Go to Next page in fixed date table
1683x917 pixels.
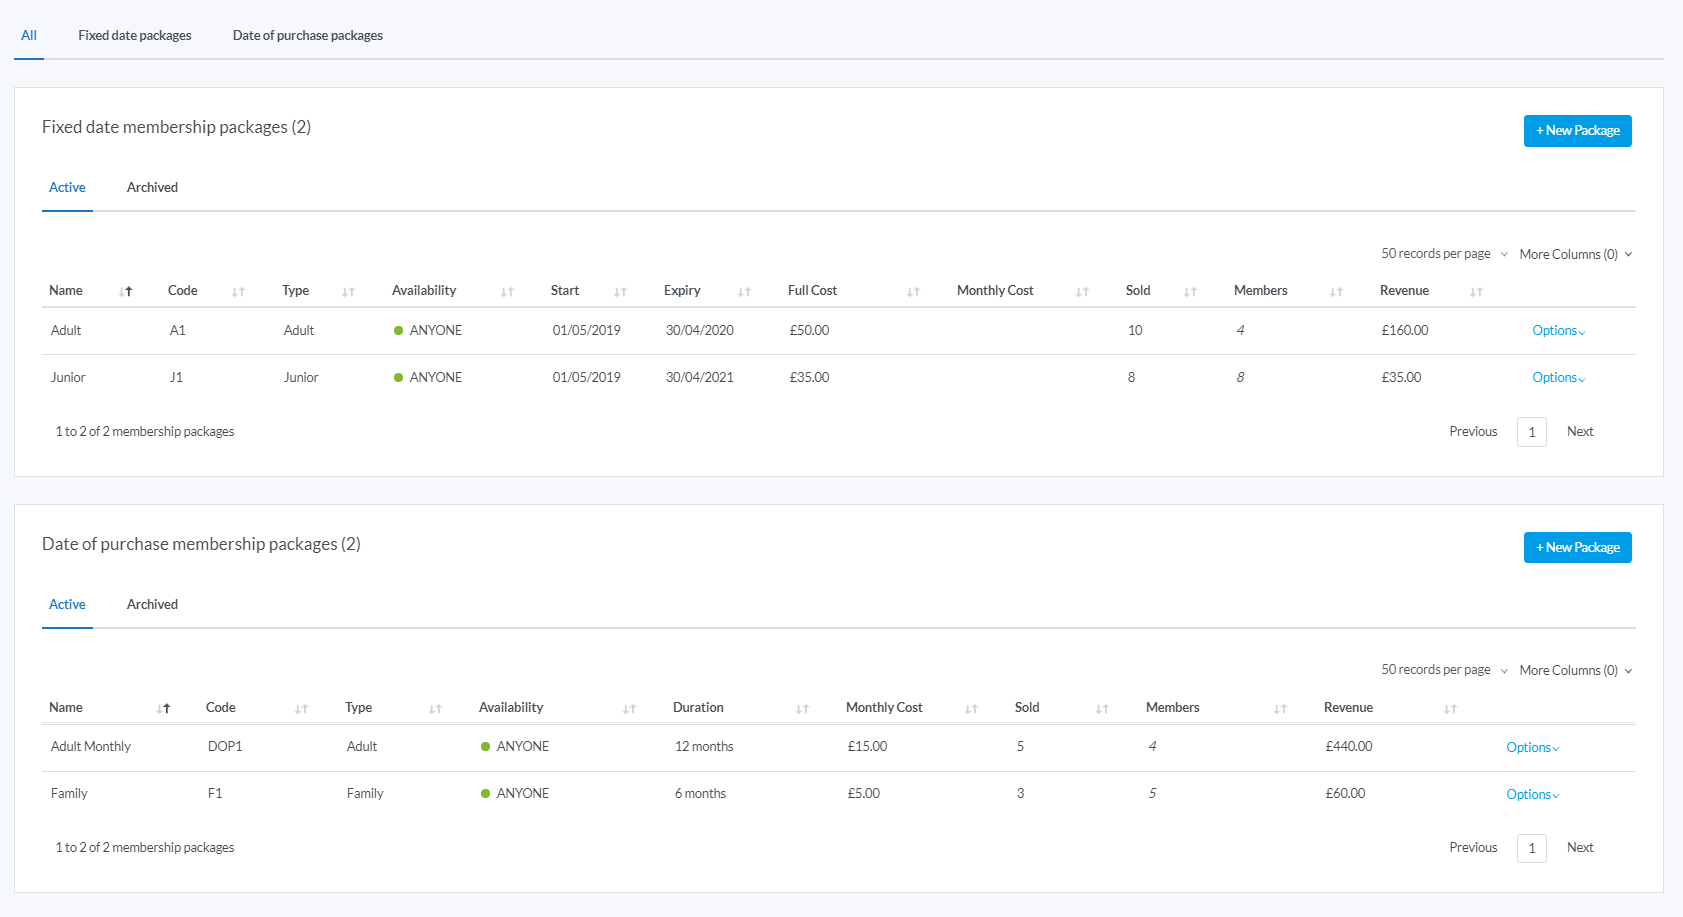click(1580, 432)
